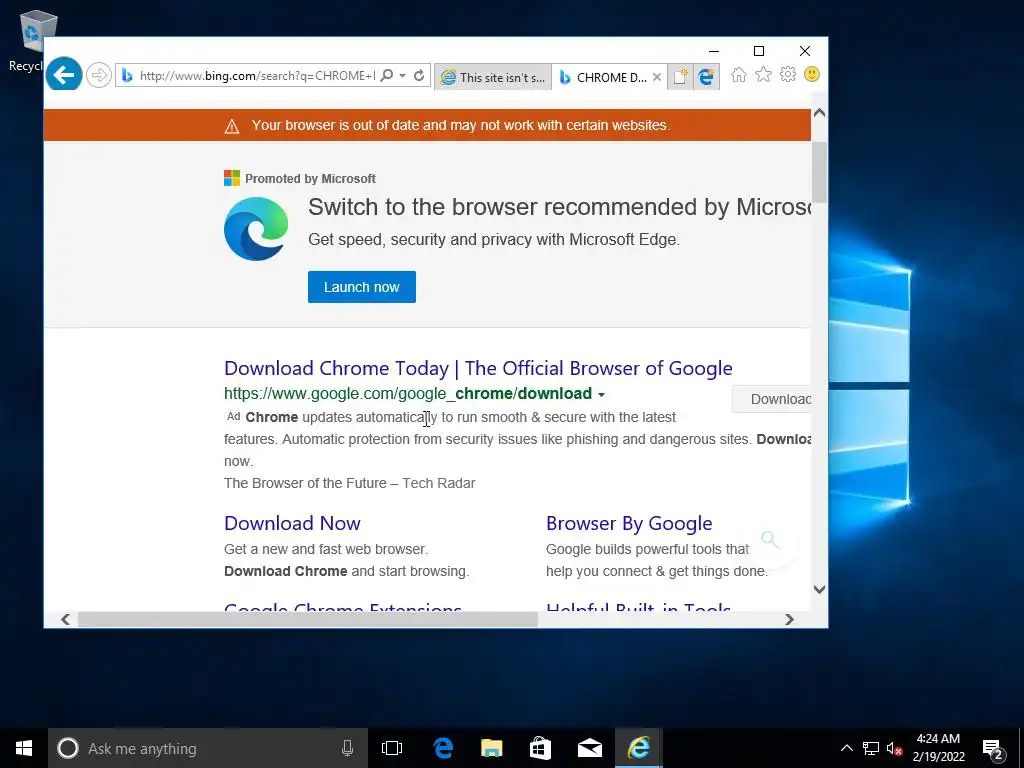Viewport: 1024px width, 768px height.
Task: Open File Explorer from taskbar
Action: tap(492, 748)
